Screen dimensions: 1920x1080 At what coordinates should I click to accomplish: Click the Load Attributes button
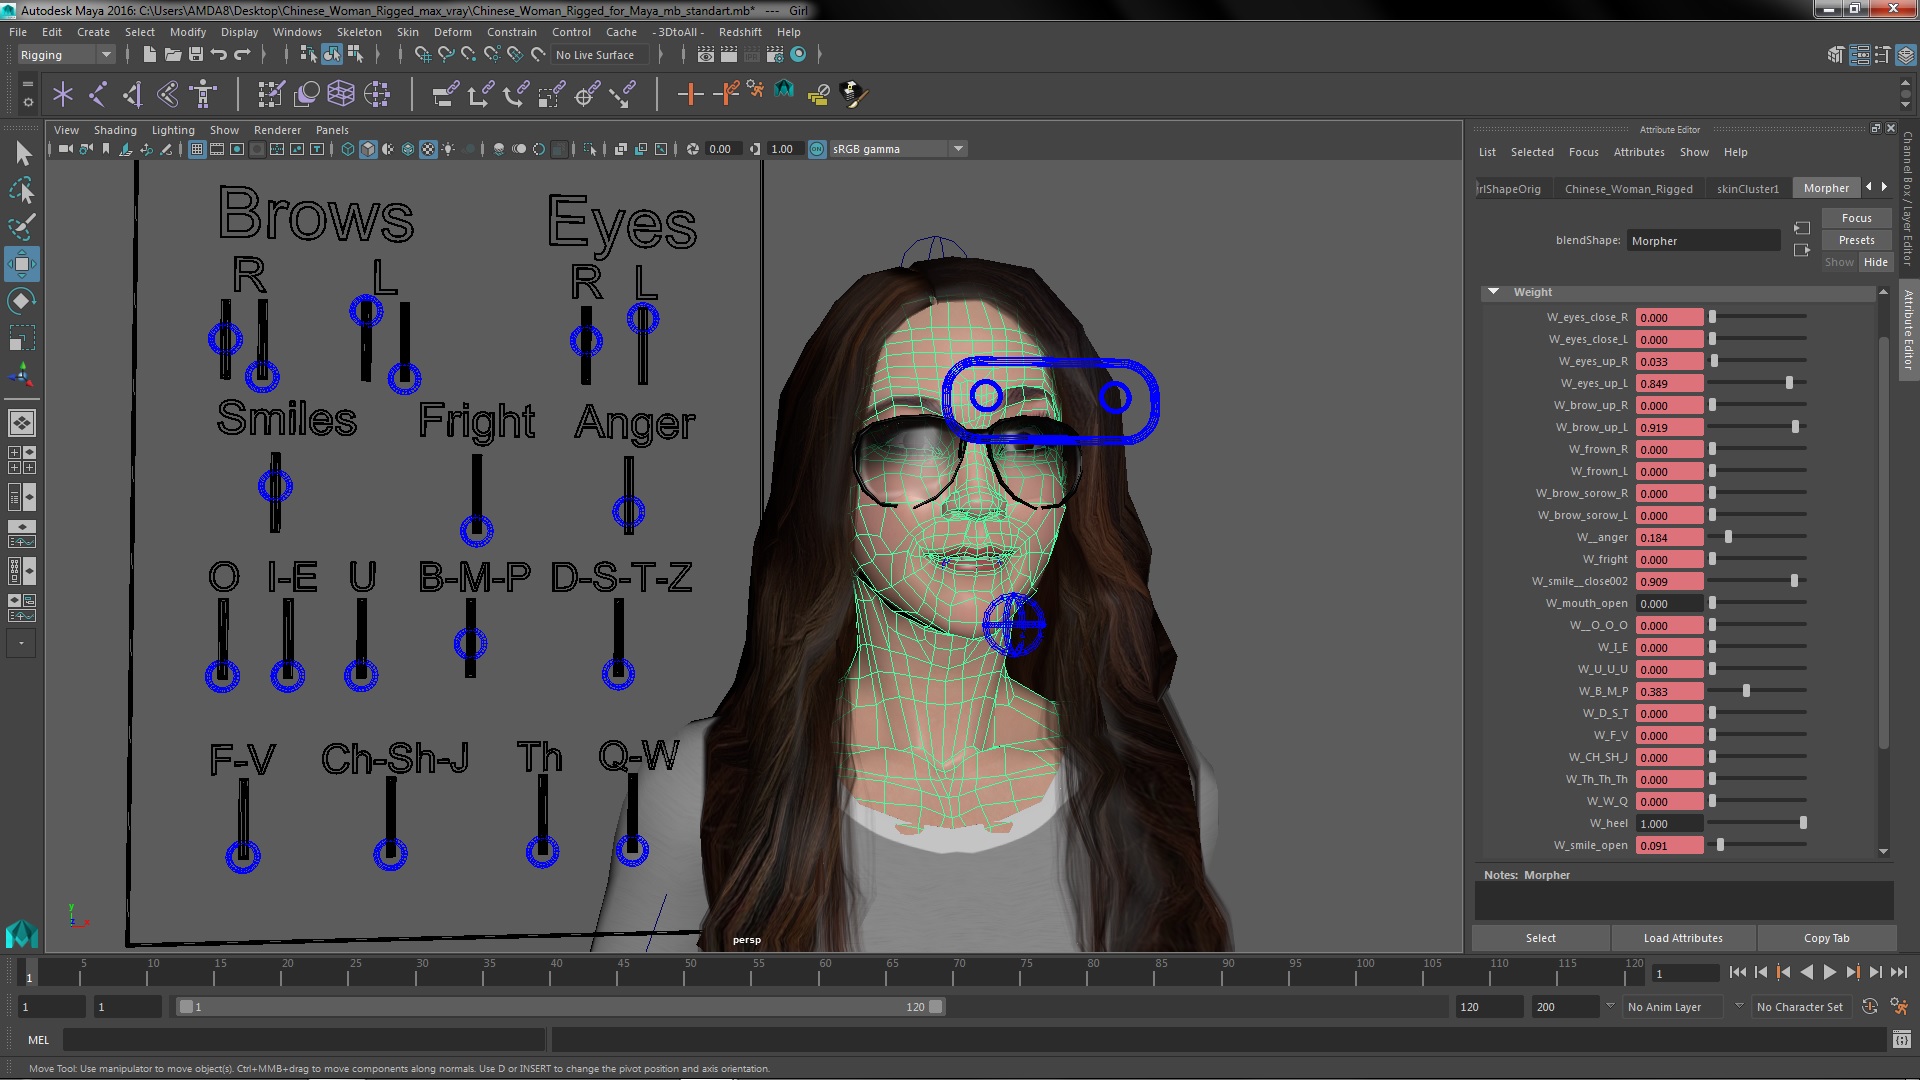click(x=1683, y=938)
